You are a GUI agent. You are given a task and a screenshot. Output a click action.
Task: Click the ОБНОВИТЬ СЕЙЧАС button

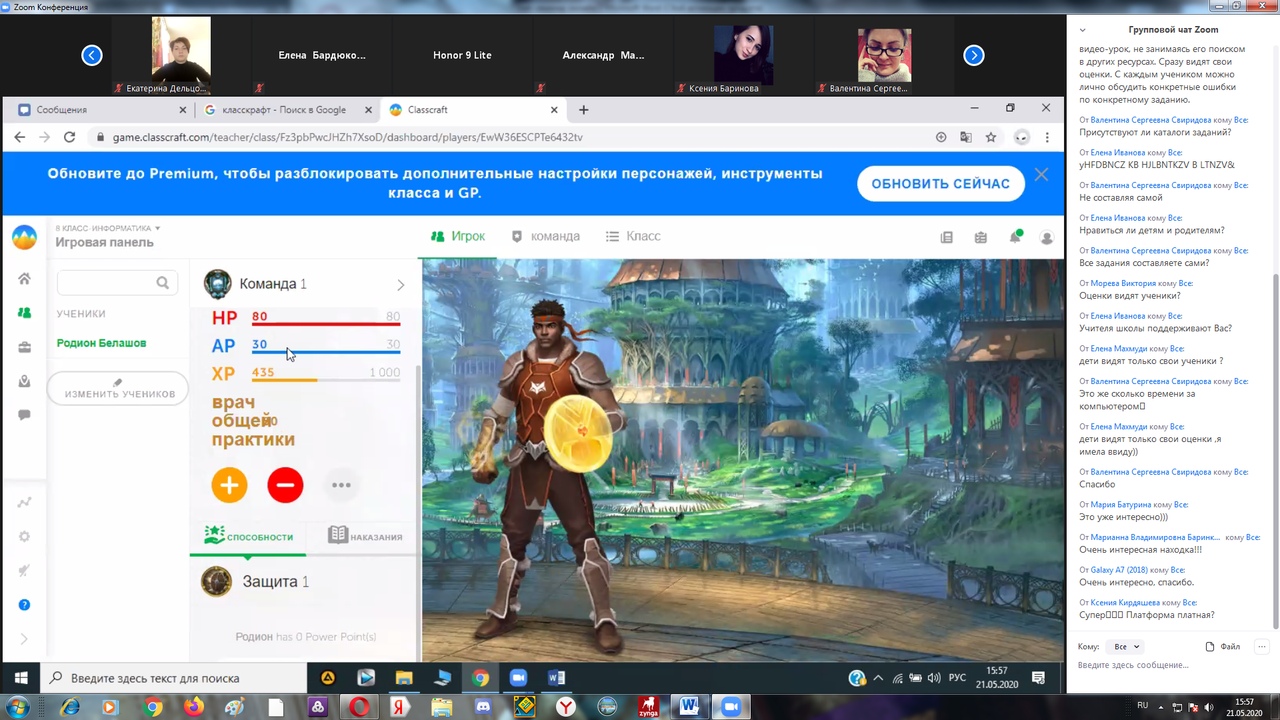940,184
